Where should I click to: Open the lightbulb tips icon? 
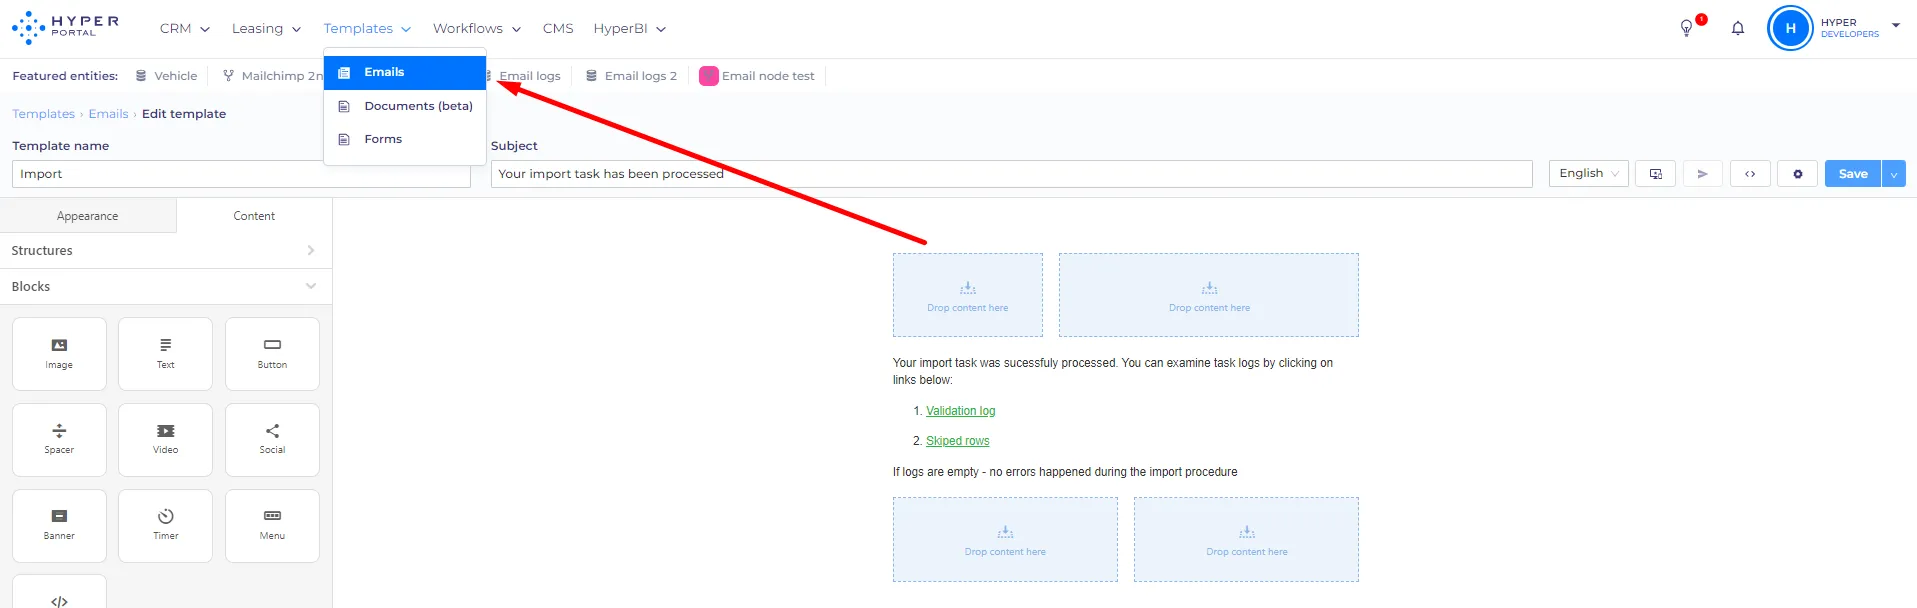(1687, 28)
